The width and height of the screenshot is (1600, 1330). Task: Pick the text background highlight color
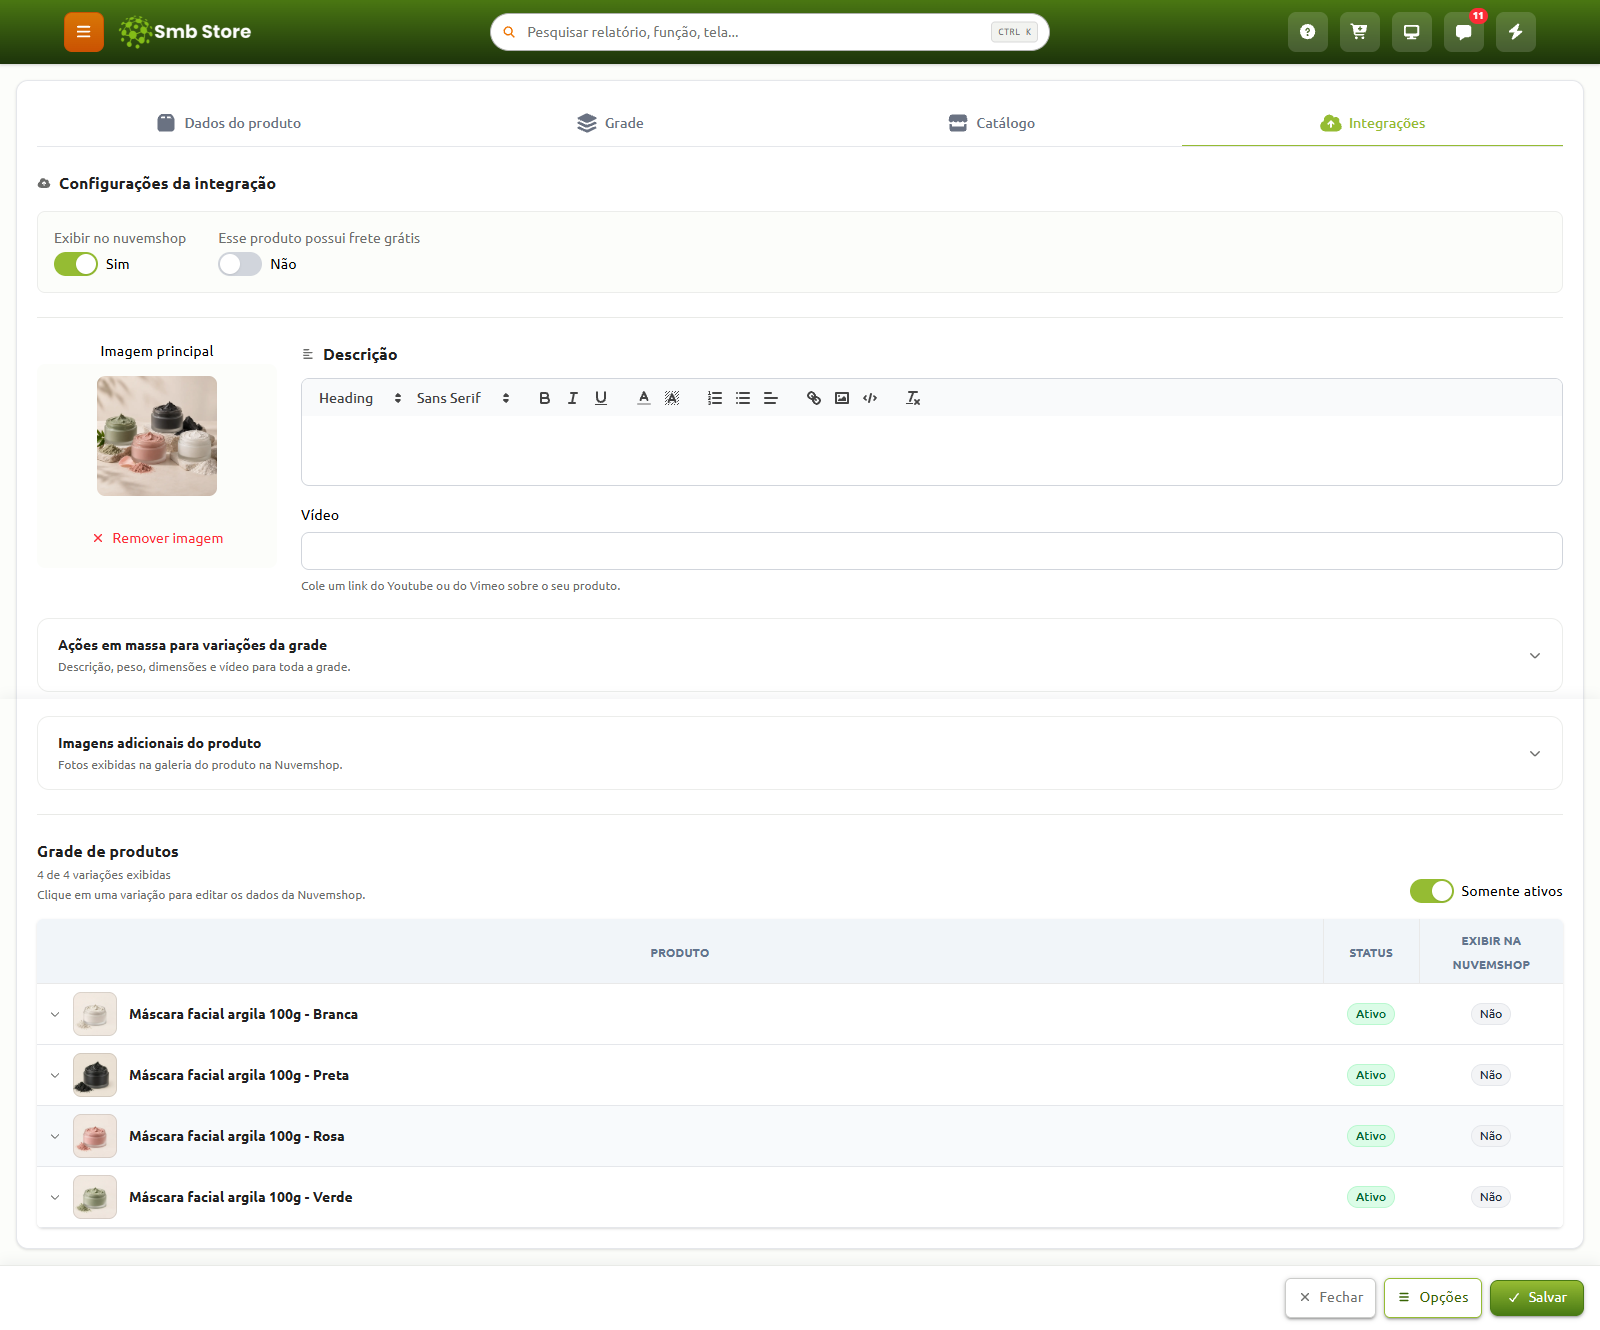click(x=672, y=398)
